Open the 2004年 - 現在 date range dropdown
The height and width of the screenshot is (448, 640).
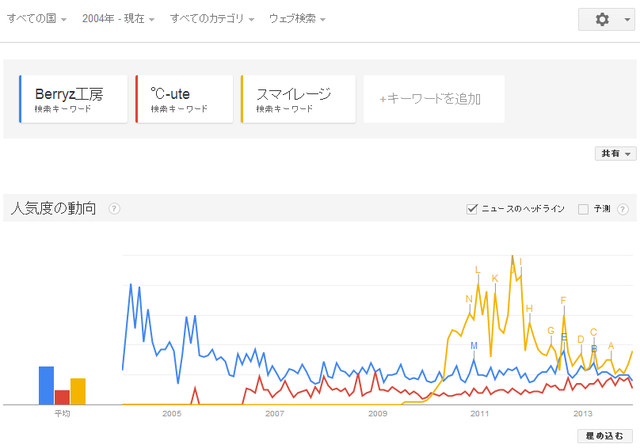pyautogui.click(x=118, y=19)
